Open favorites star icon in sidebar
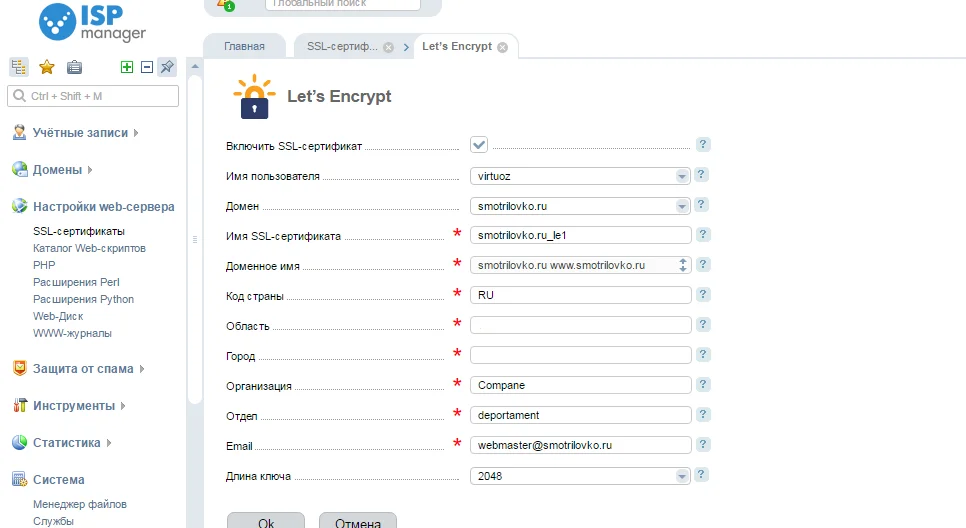Image resolution: width=966 pixels, height=528 pixels. point(47,67)
